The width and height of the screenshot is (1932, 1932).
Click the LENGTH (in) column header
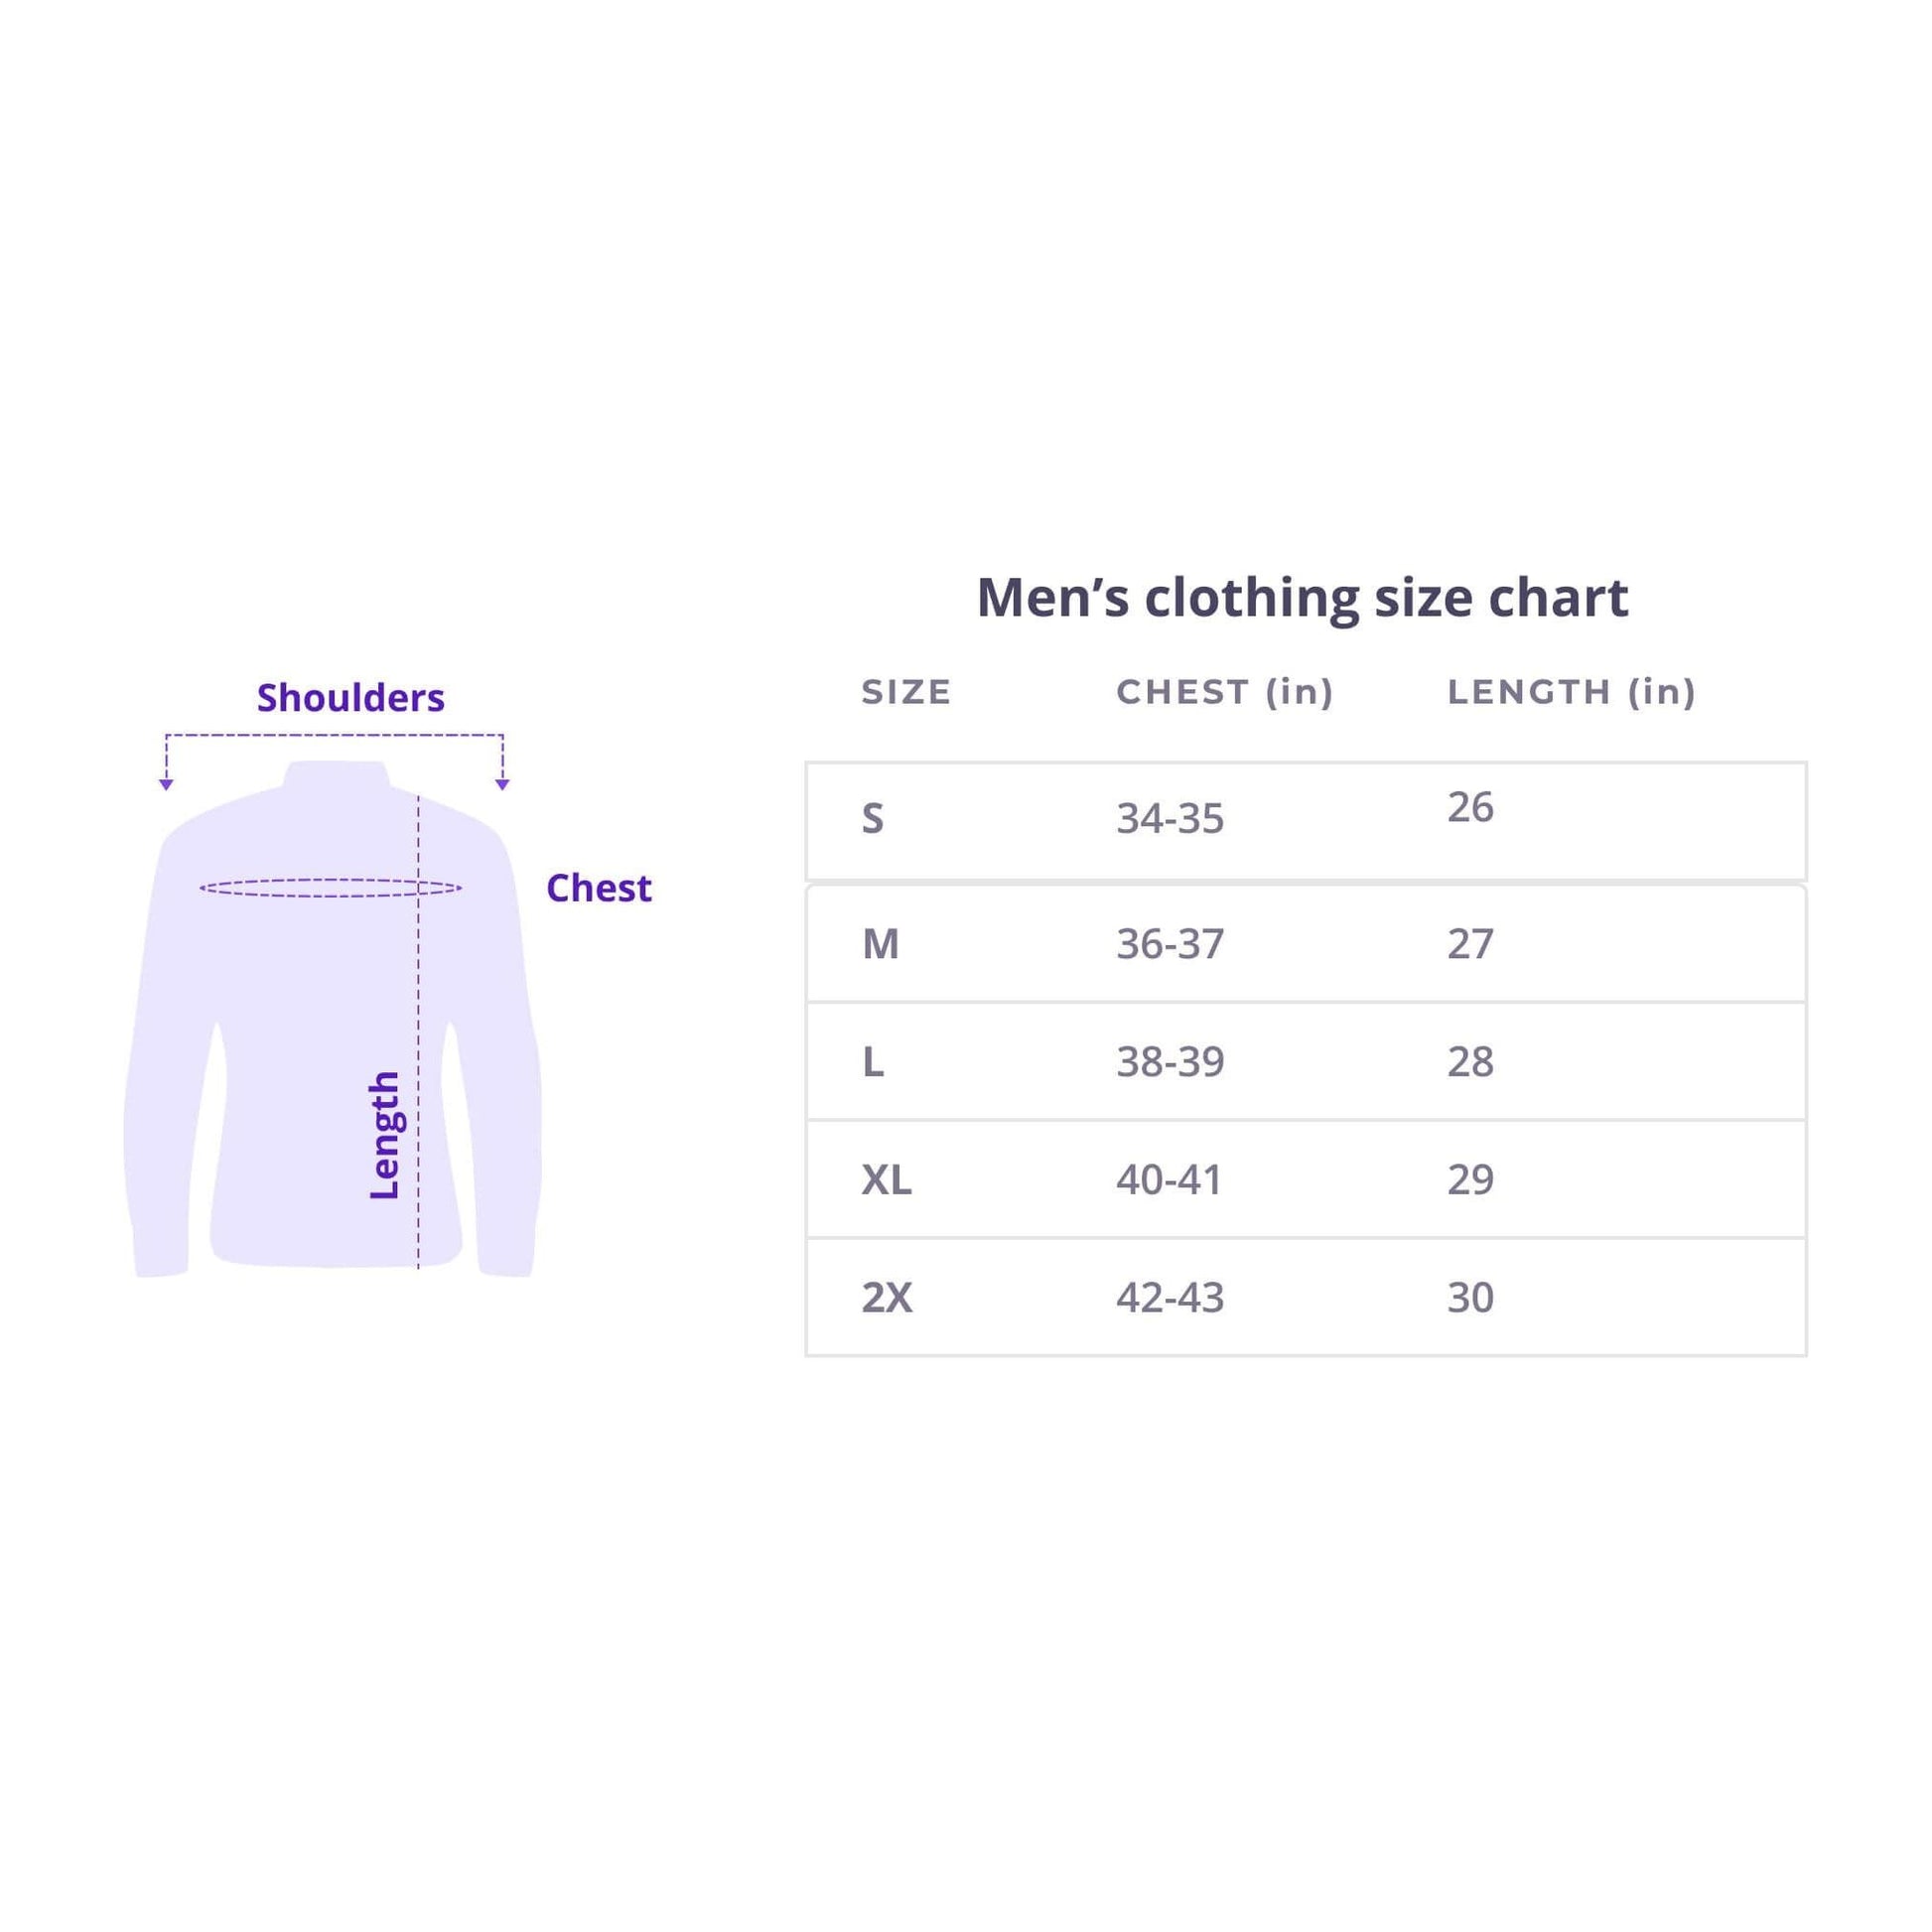tap(1571, 692)
